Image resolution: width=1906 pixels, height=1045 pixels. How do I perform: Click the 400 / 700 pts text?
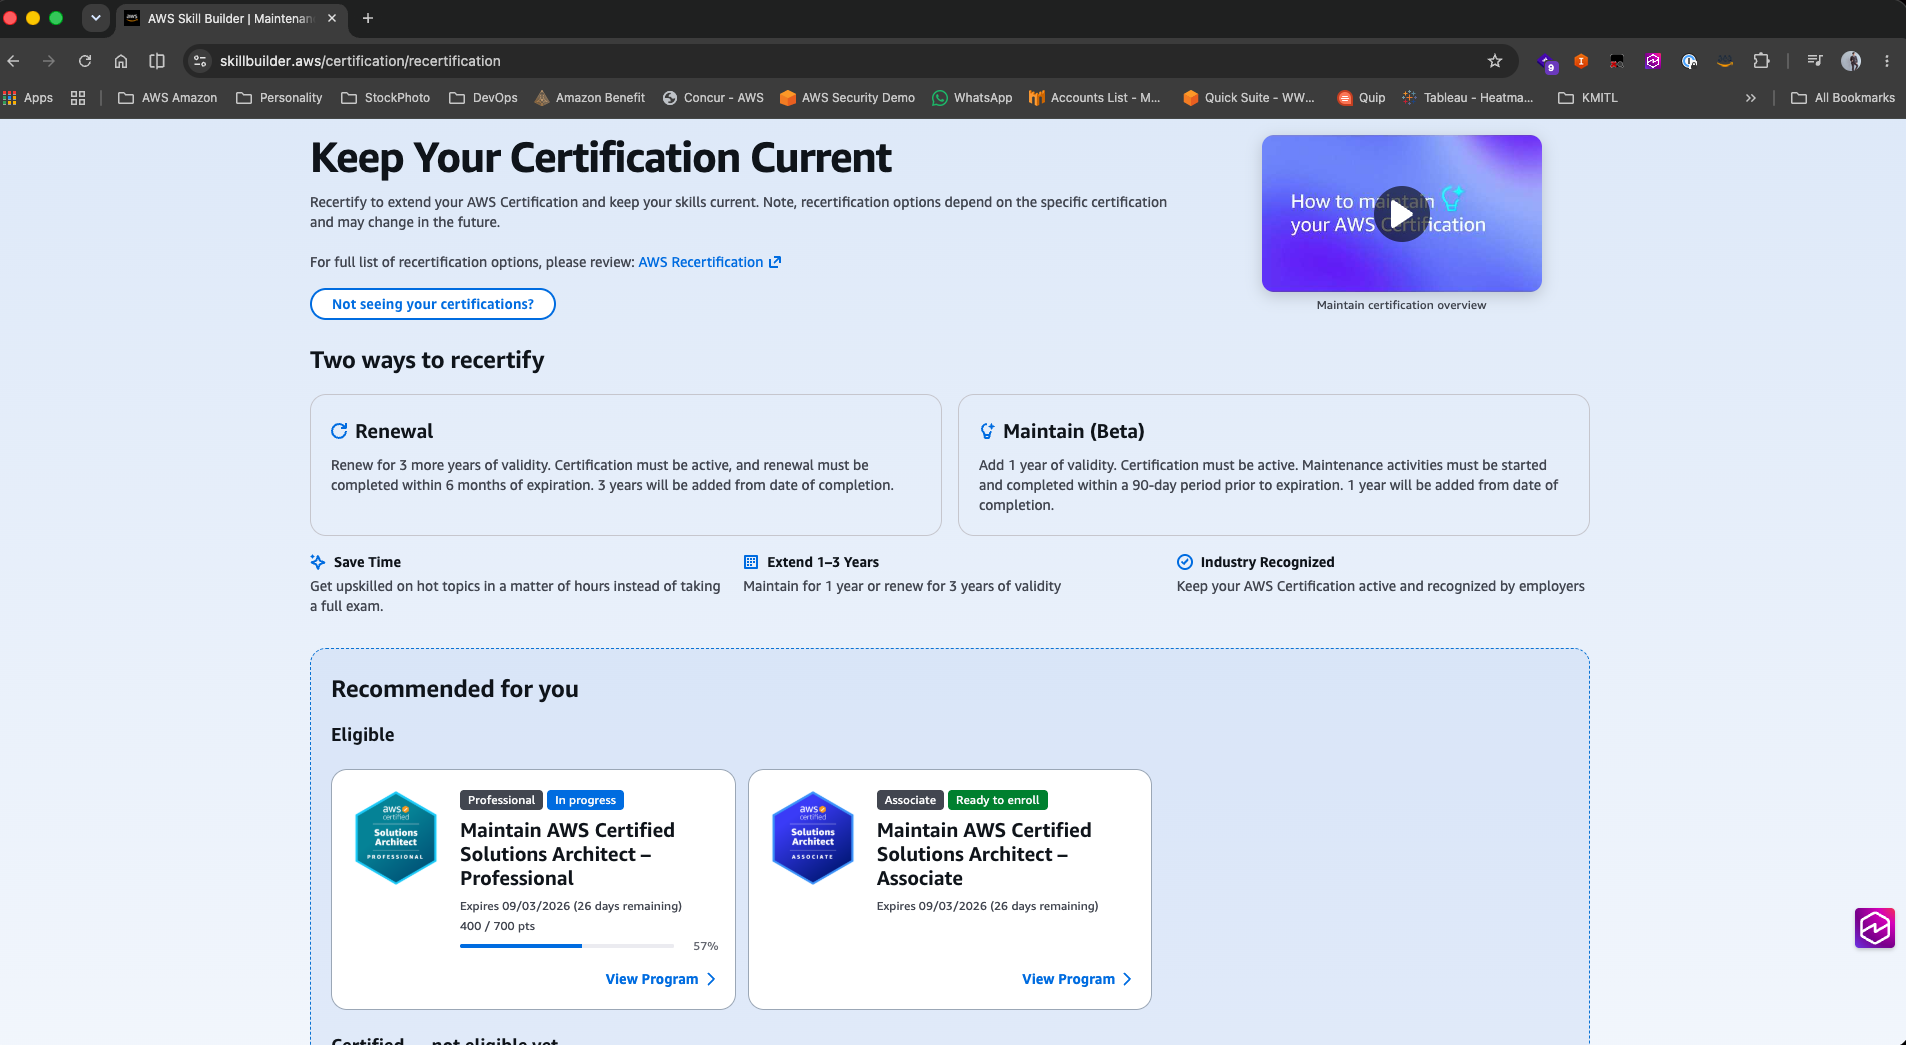click(x=498, y=926)
